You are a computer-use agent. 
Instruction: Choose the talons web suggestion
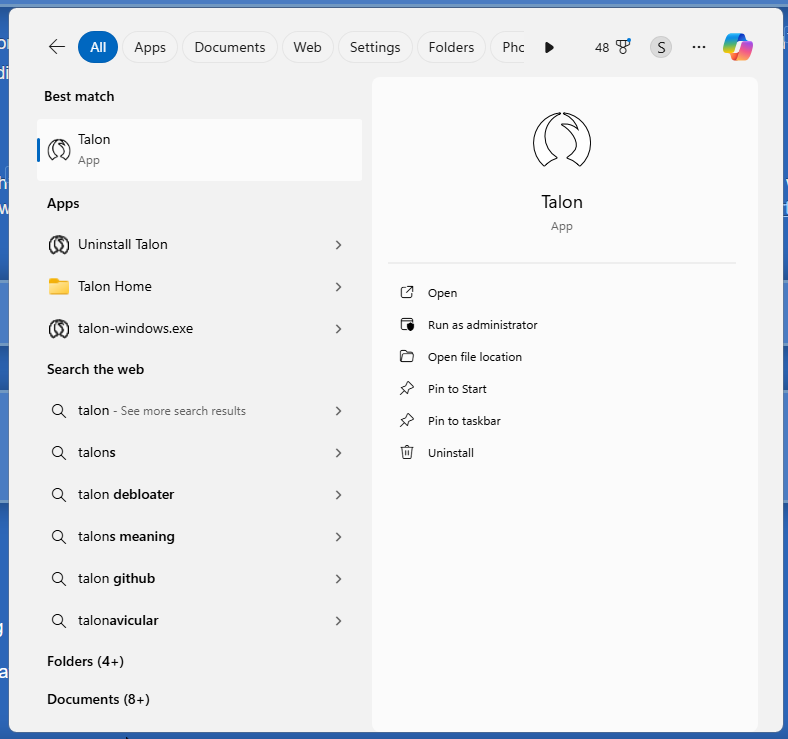[x=200, y=453]
